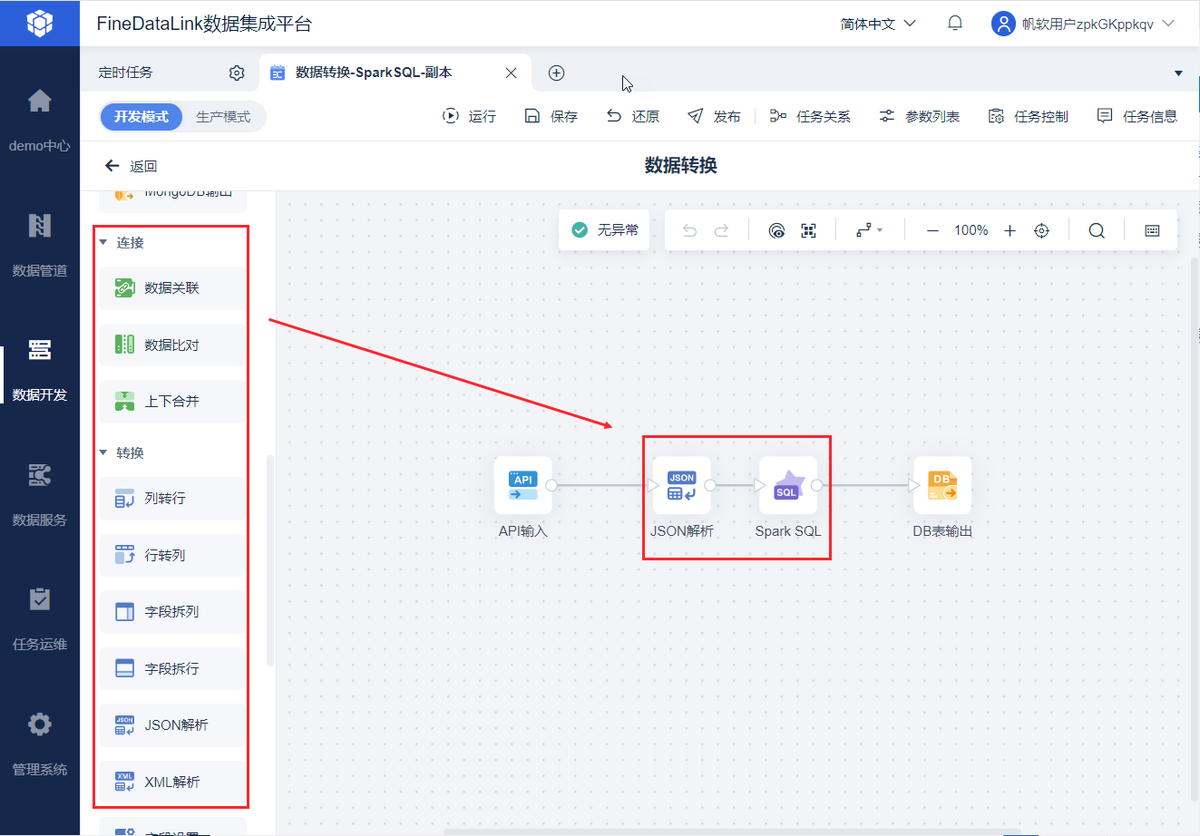Open 数据开发 in the sidebar
The image size is (1200, 836).
click(40, 370)
